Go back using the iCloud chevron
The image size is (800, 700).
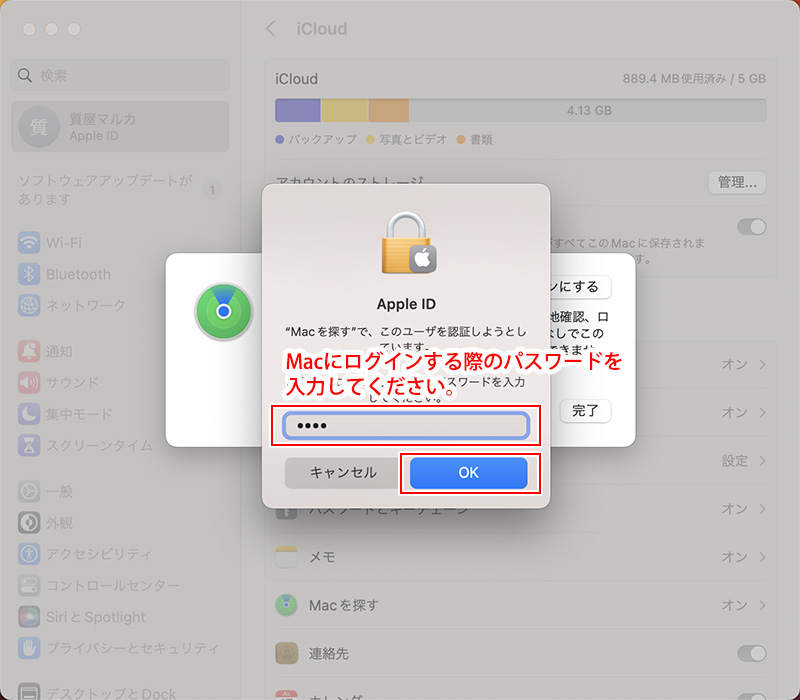click(x=270, y=28)
